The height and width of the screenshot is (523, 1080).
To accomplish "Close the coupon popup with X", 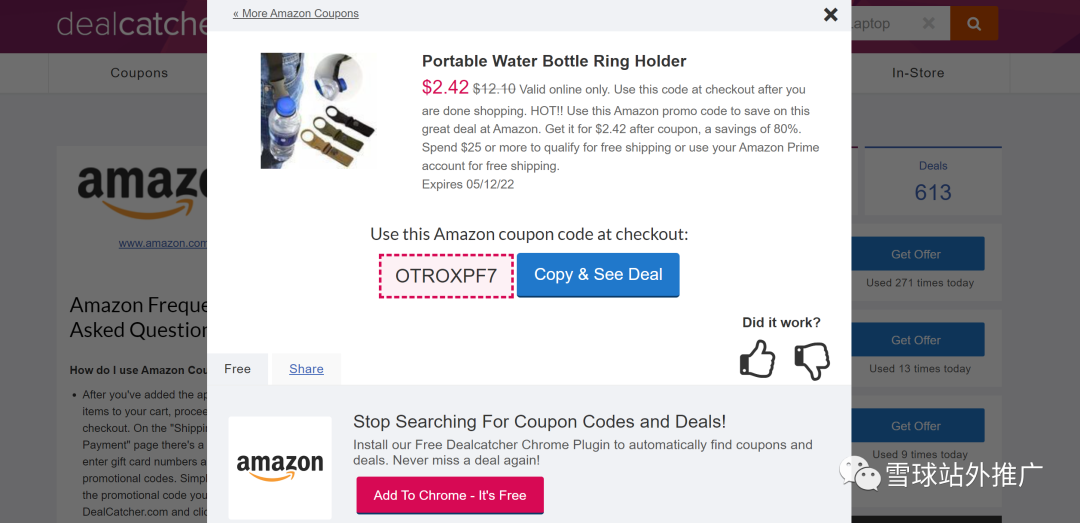I will click(831, 15).
